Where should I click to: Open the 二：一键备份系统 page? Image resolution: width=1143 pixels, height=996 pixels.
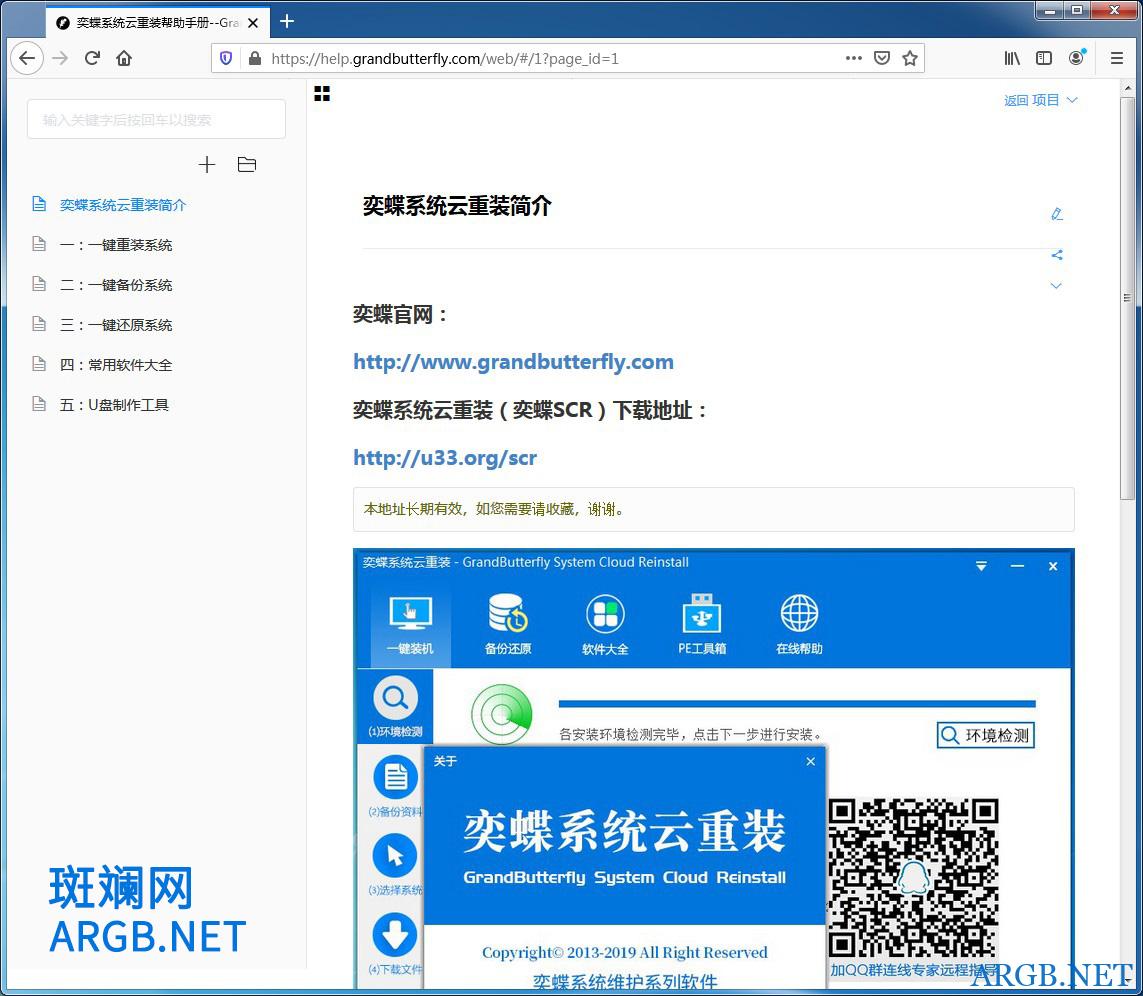point(115,285)
